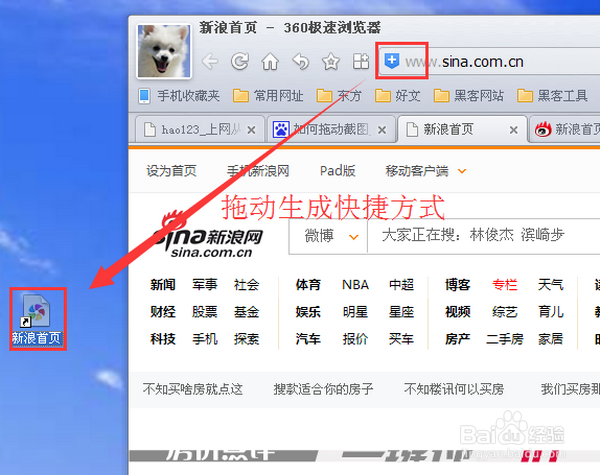Open the 黑客工具 bookmark folder
600x475 pixels.
[552, 95]
